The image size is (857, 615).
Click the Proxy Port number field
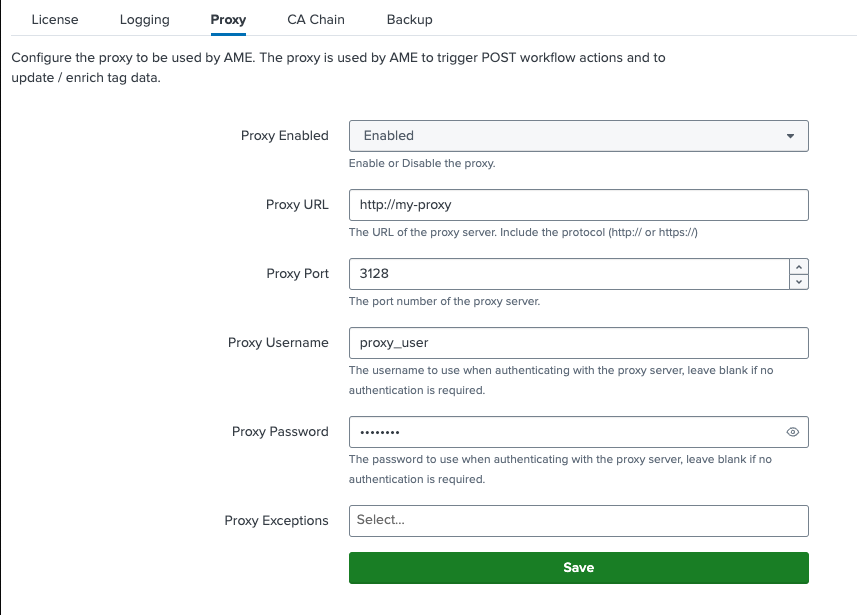click(560, 273)
